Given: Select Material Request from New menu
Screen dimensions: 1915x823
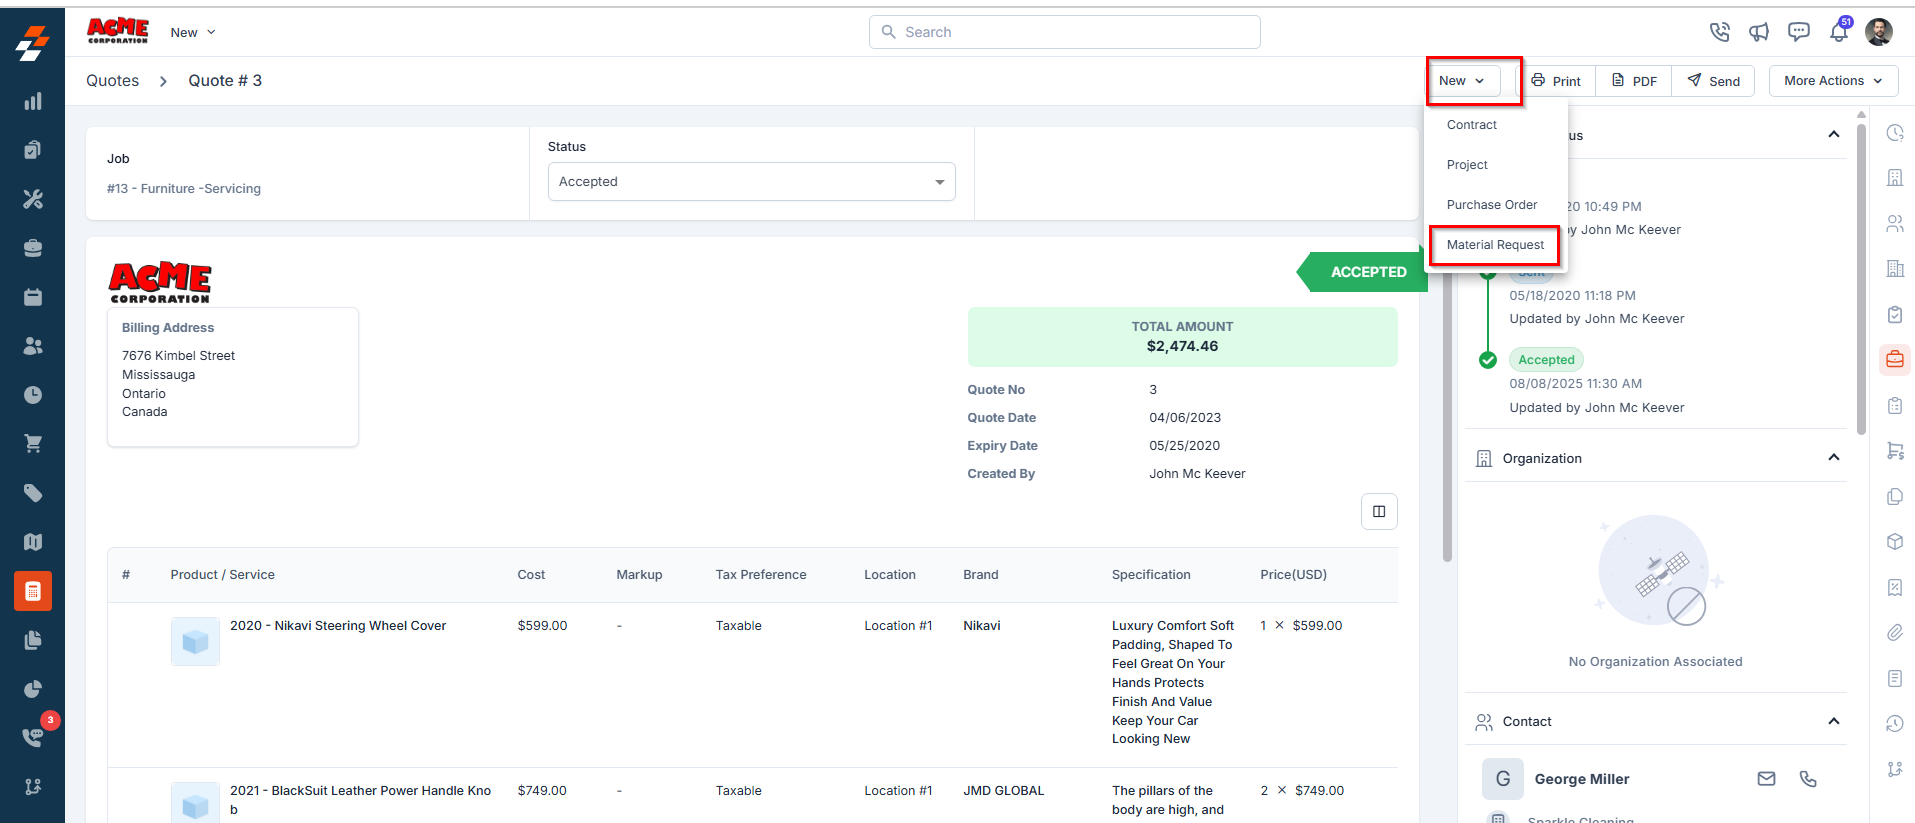Looking at the screenshot, I should tap(1495, 245).
